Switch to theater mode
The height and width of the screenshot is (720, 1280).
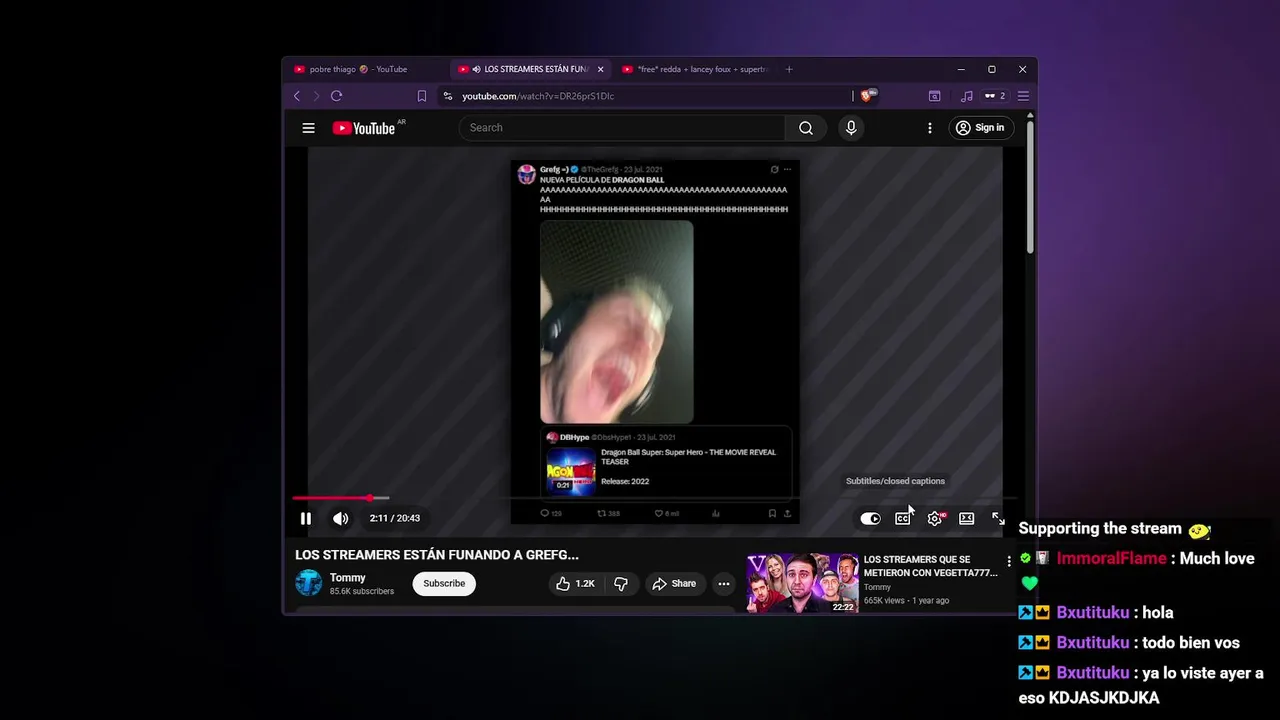967,518
